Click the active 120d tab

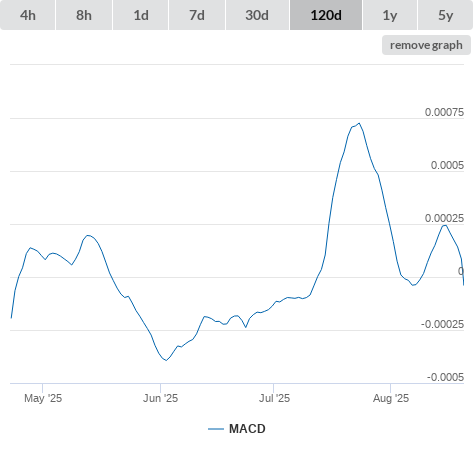326,15
